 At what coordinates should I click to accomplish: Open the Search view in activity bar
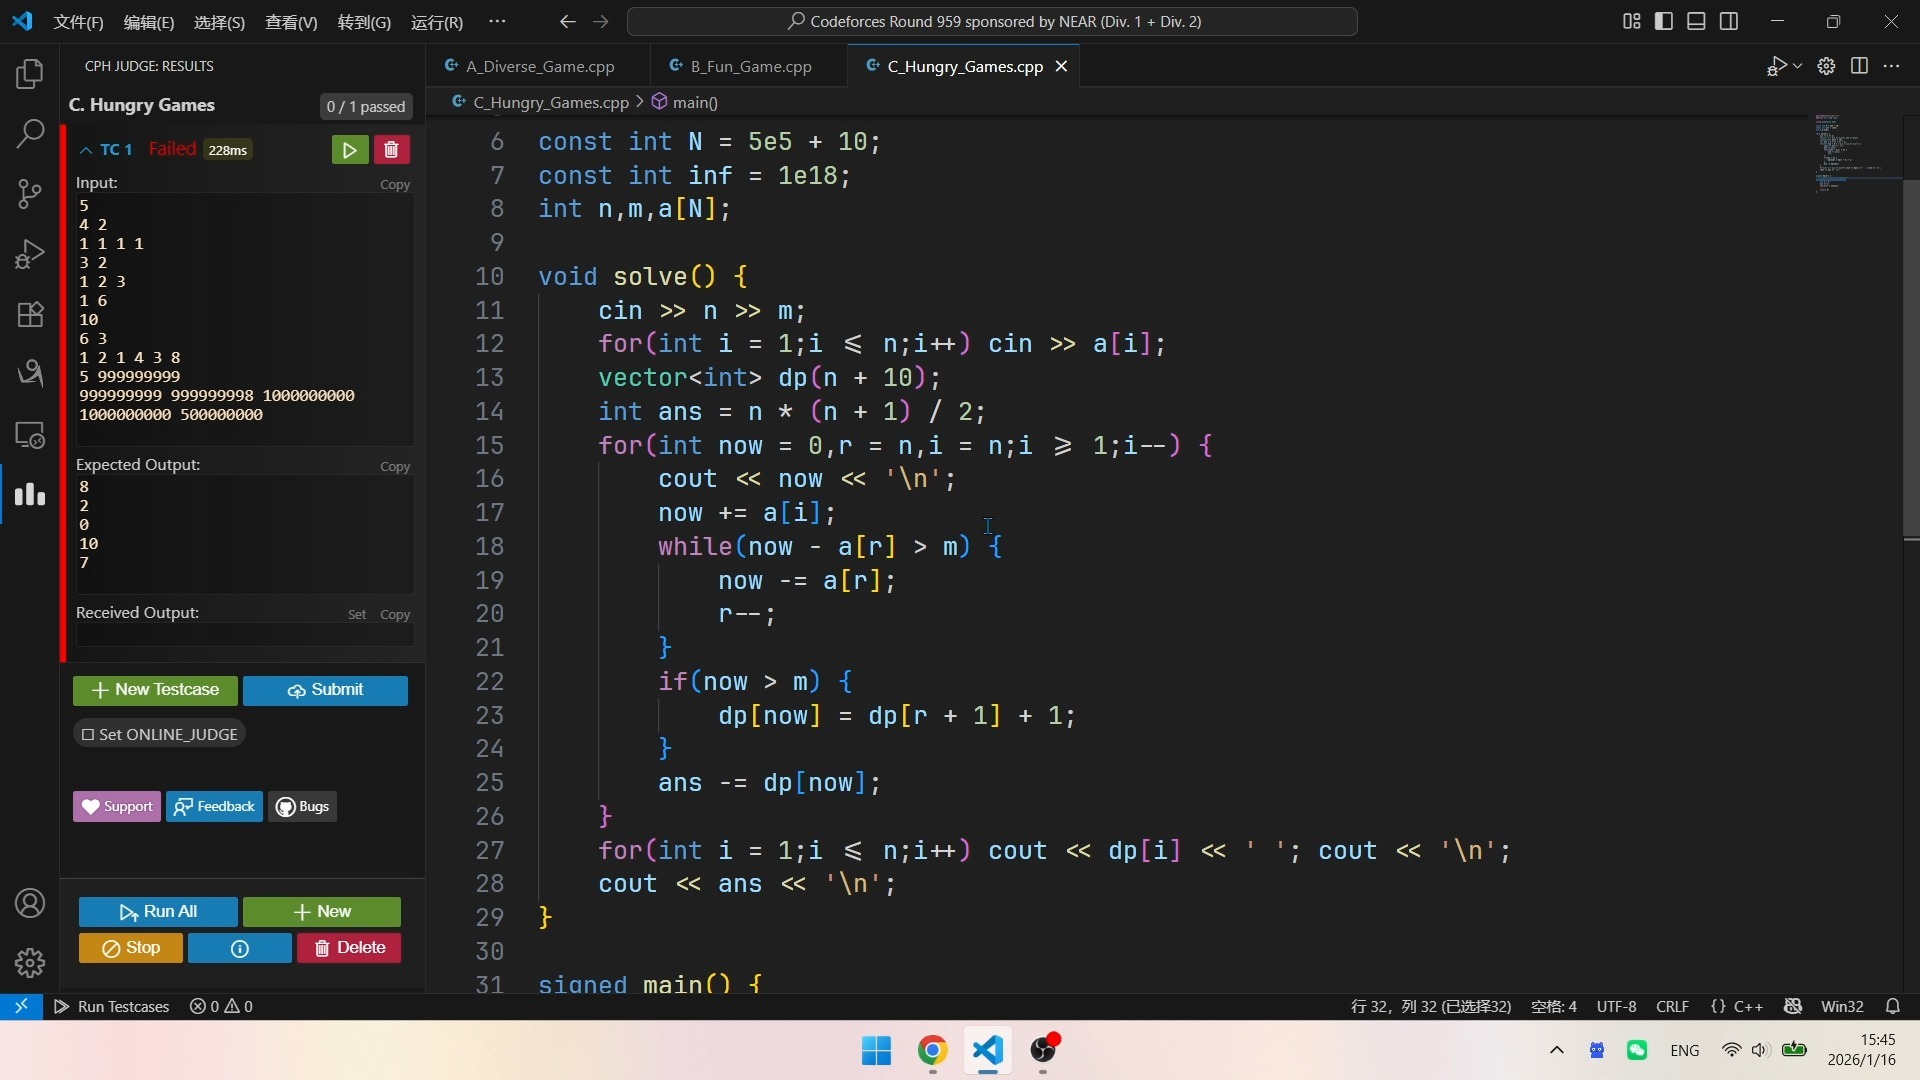point(30,133)
